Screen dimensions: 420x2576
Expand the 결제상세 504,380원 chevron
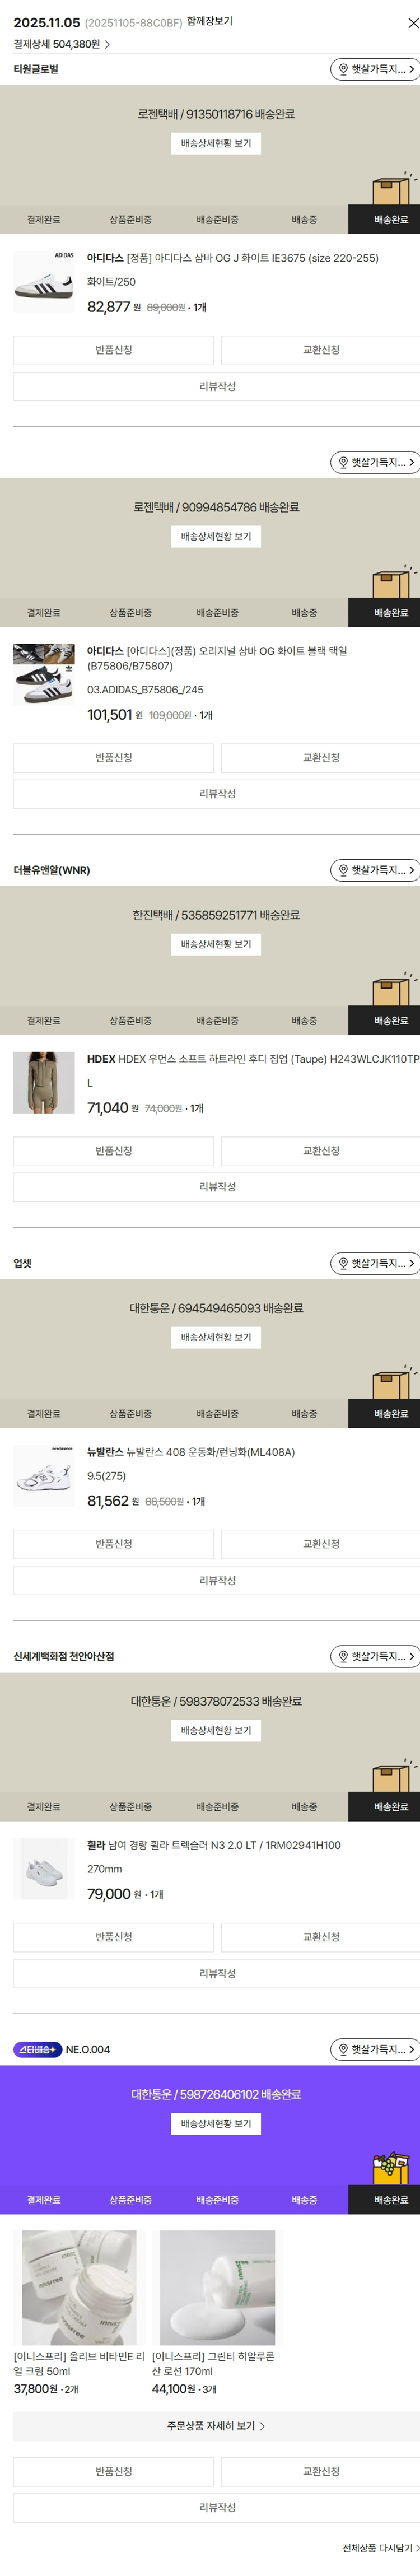coord(107,45)
